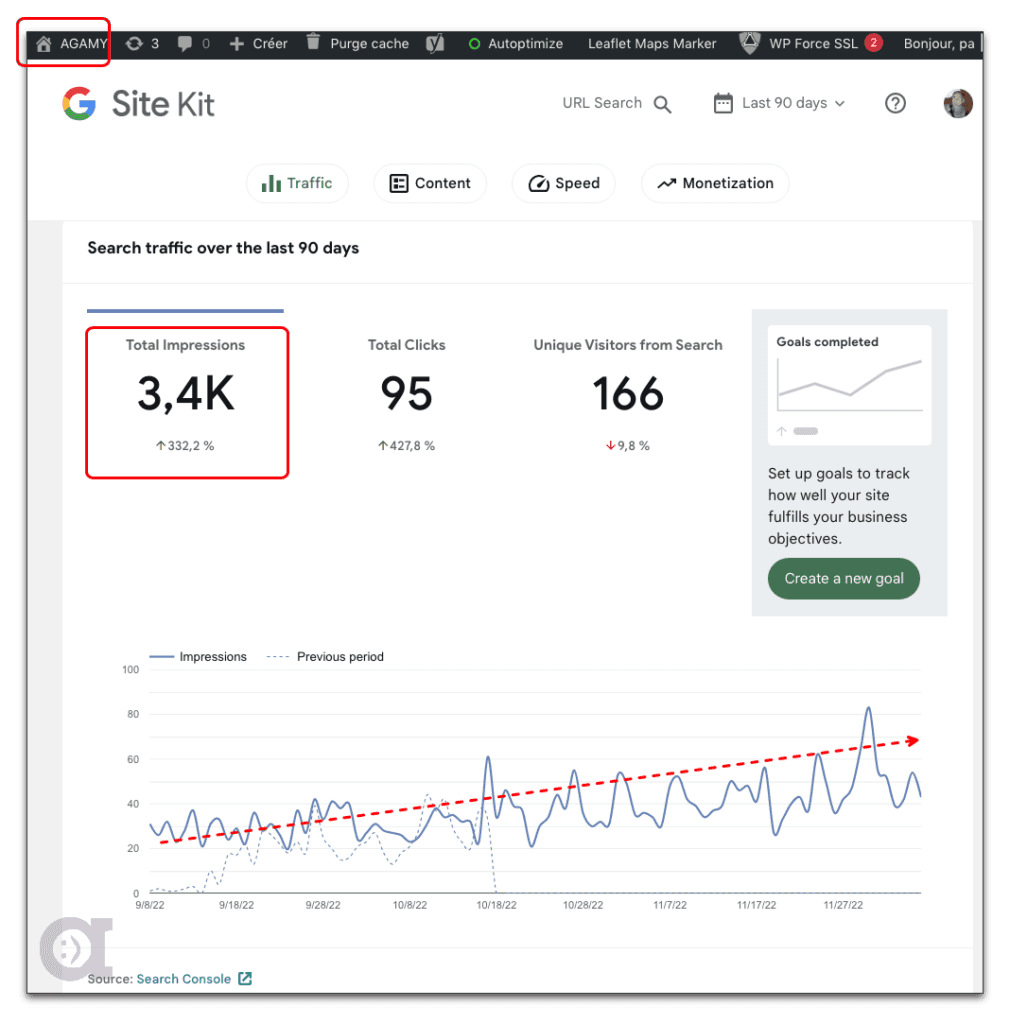Select the Unique Visitors from Search metric
The height and width of the screenshot is (1024, 1010).
tap(627, 394)
